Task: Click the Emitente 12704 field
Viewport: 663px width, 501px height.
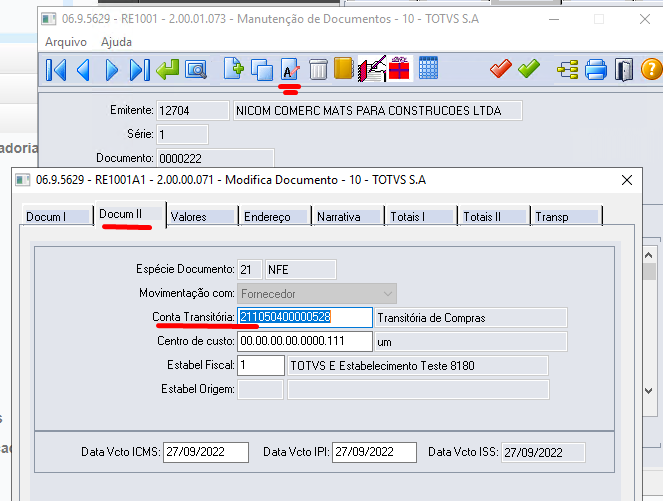Action: click(x=193, y=110)
